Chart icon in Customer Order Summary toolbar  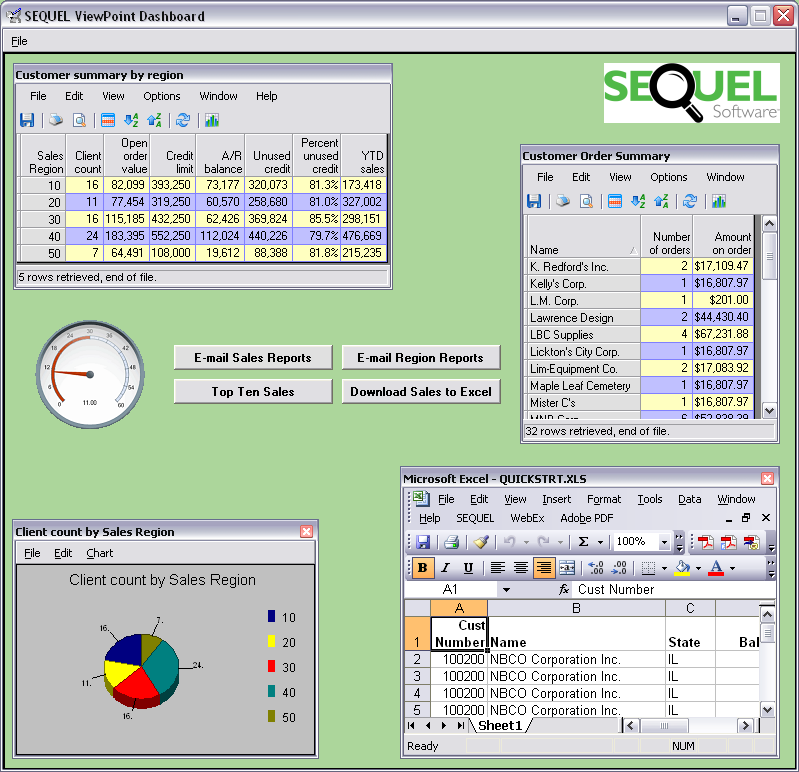point(718,201)
